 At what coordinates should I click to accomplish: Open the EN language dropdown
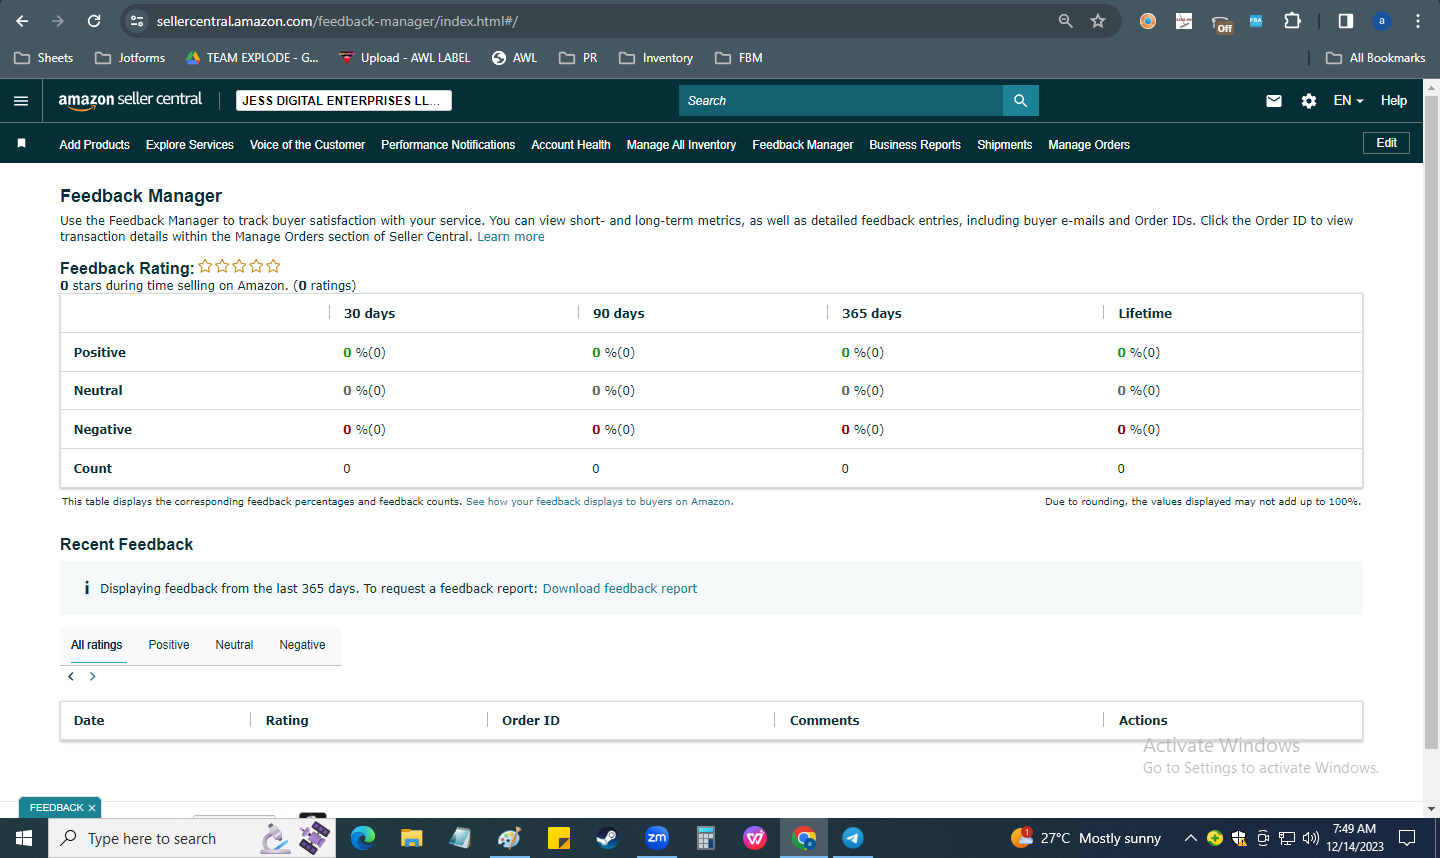[x=1348, y=101]
